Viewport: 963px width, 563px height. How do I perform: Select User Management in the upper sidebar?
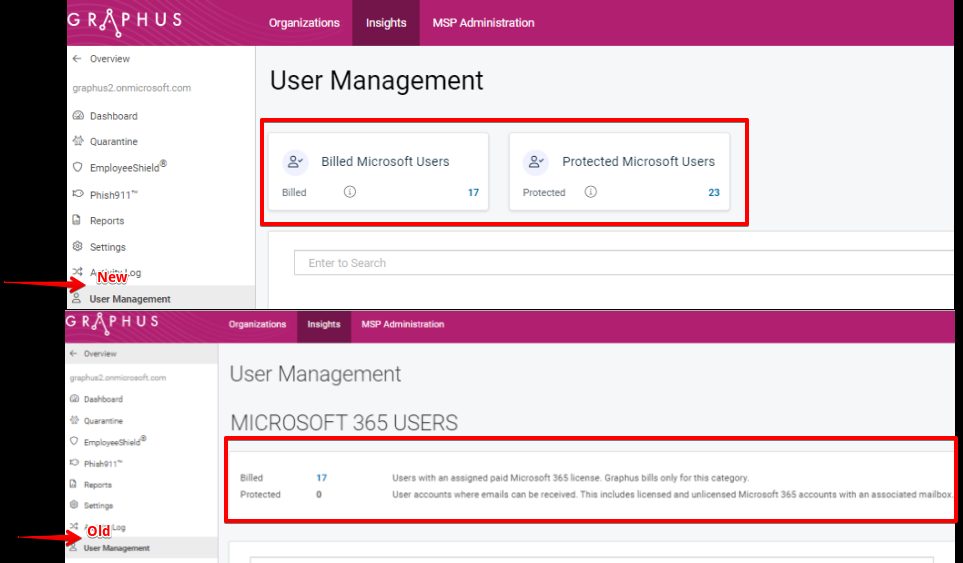(x=130, y=299)
